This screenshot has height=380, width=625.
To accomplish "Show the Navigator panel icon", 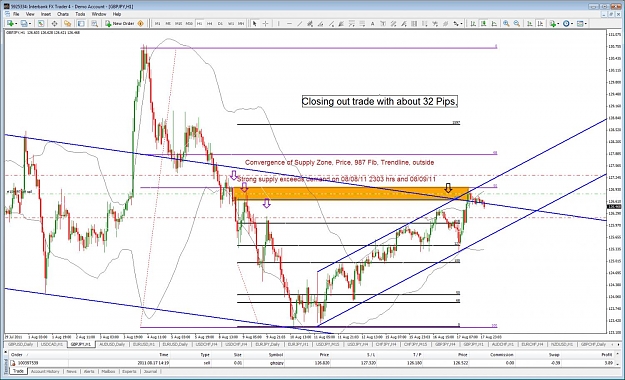I will [x=67, y=24].
